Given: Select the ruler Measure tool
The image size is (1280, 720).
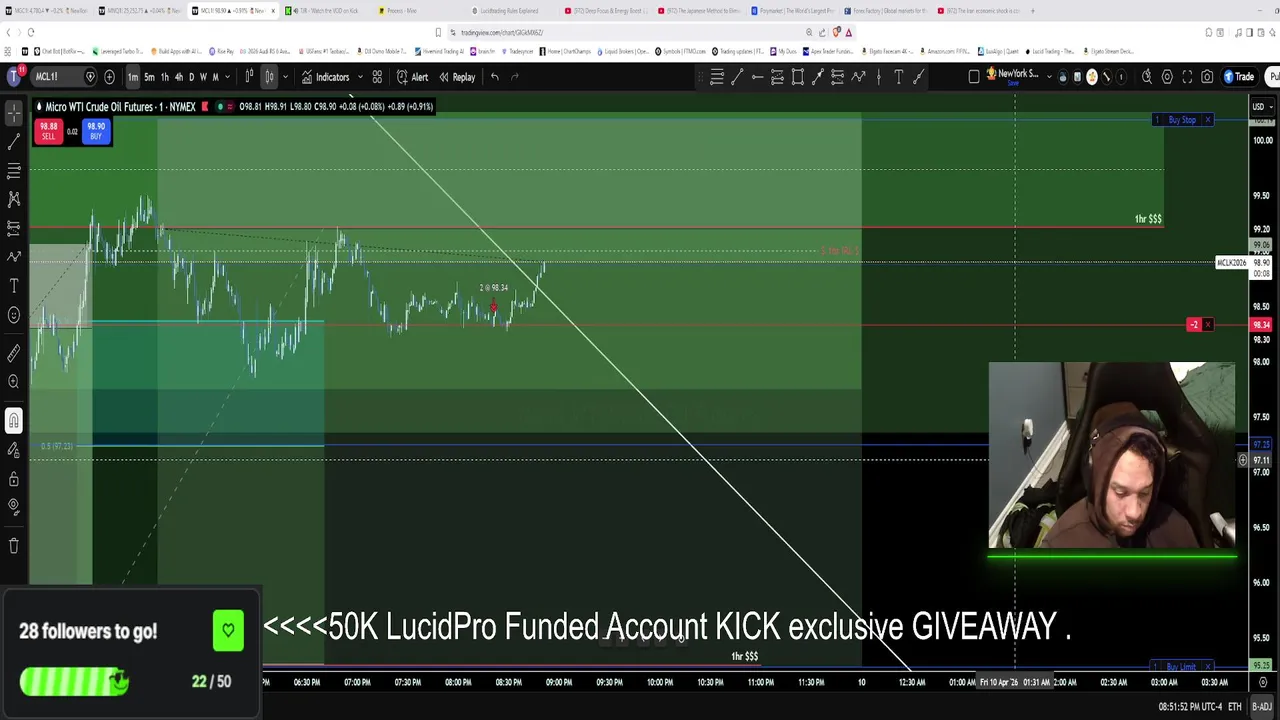Looking at the screenshot, I should click(14, 353).
